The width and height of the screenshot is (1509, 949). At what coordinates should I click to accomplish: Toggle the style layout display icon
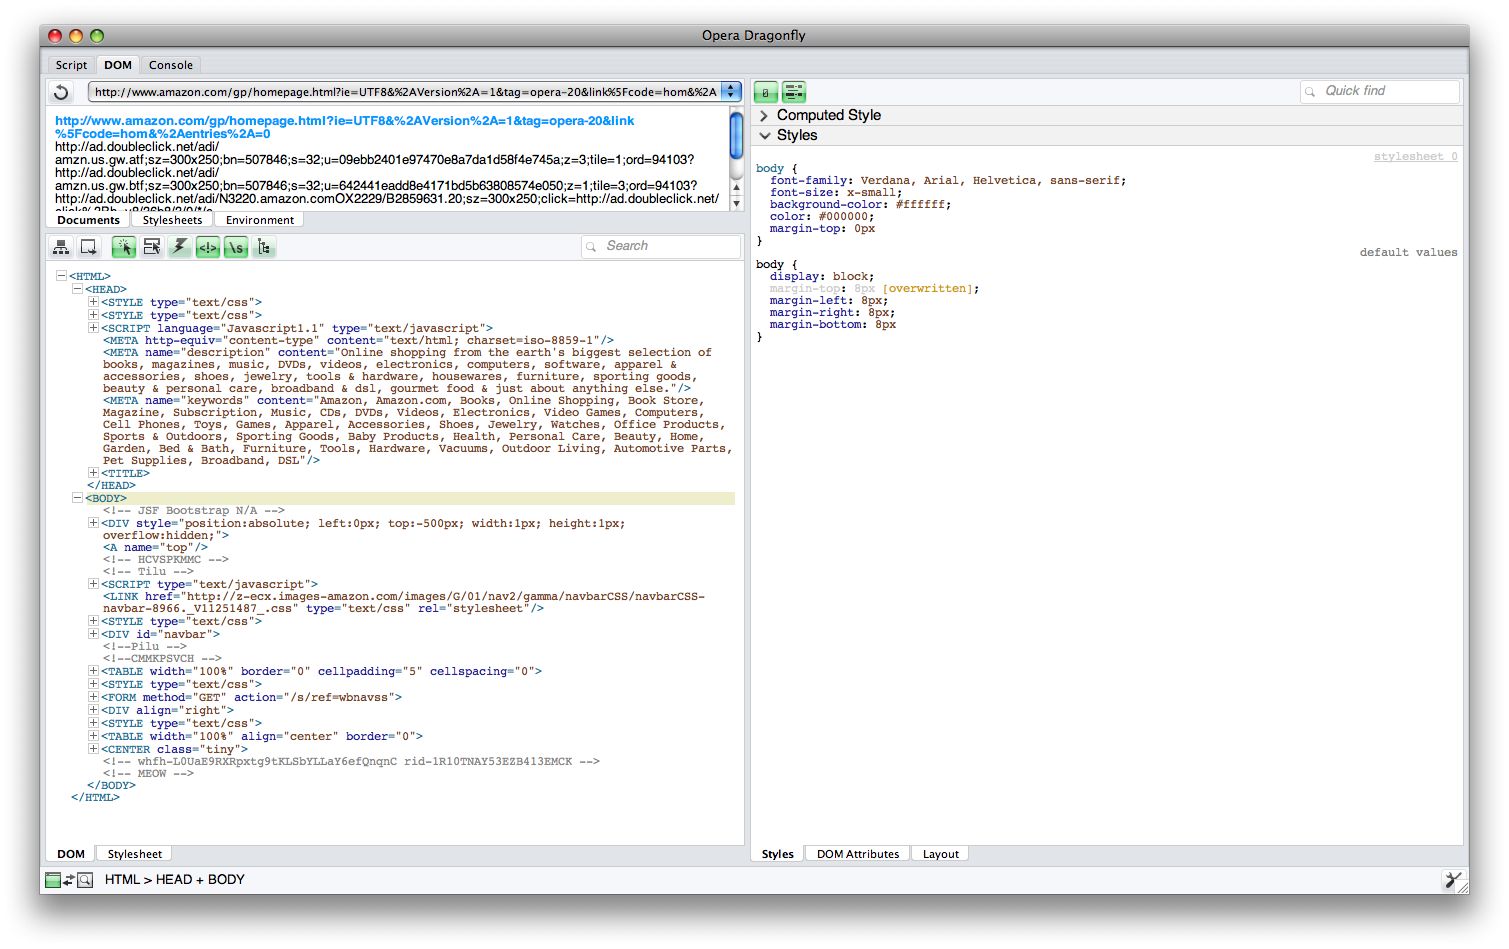point(793,91)
